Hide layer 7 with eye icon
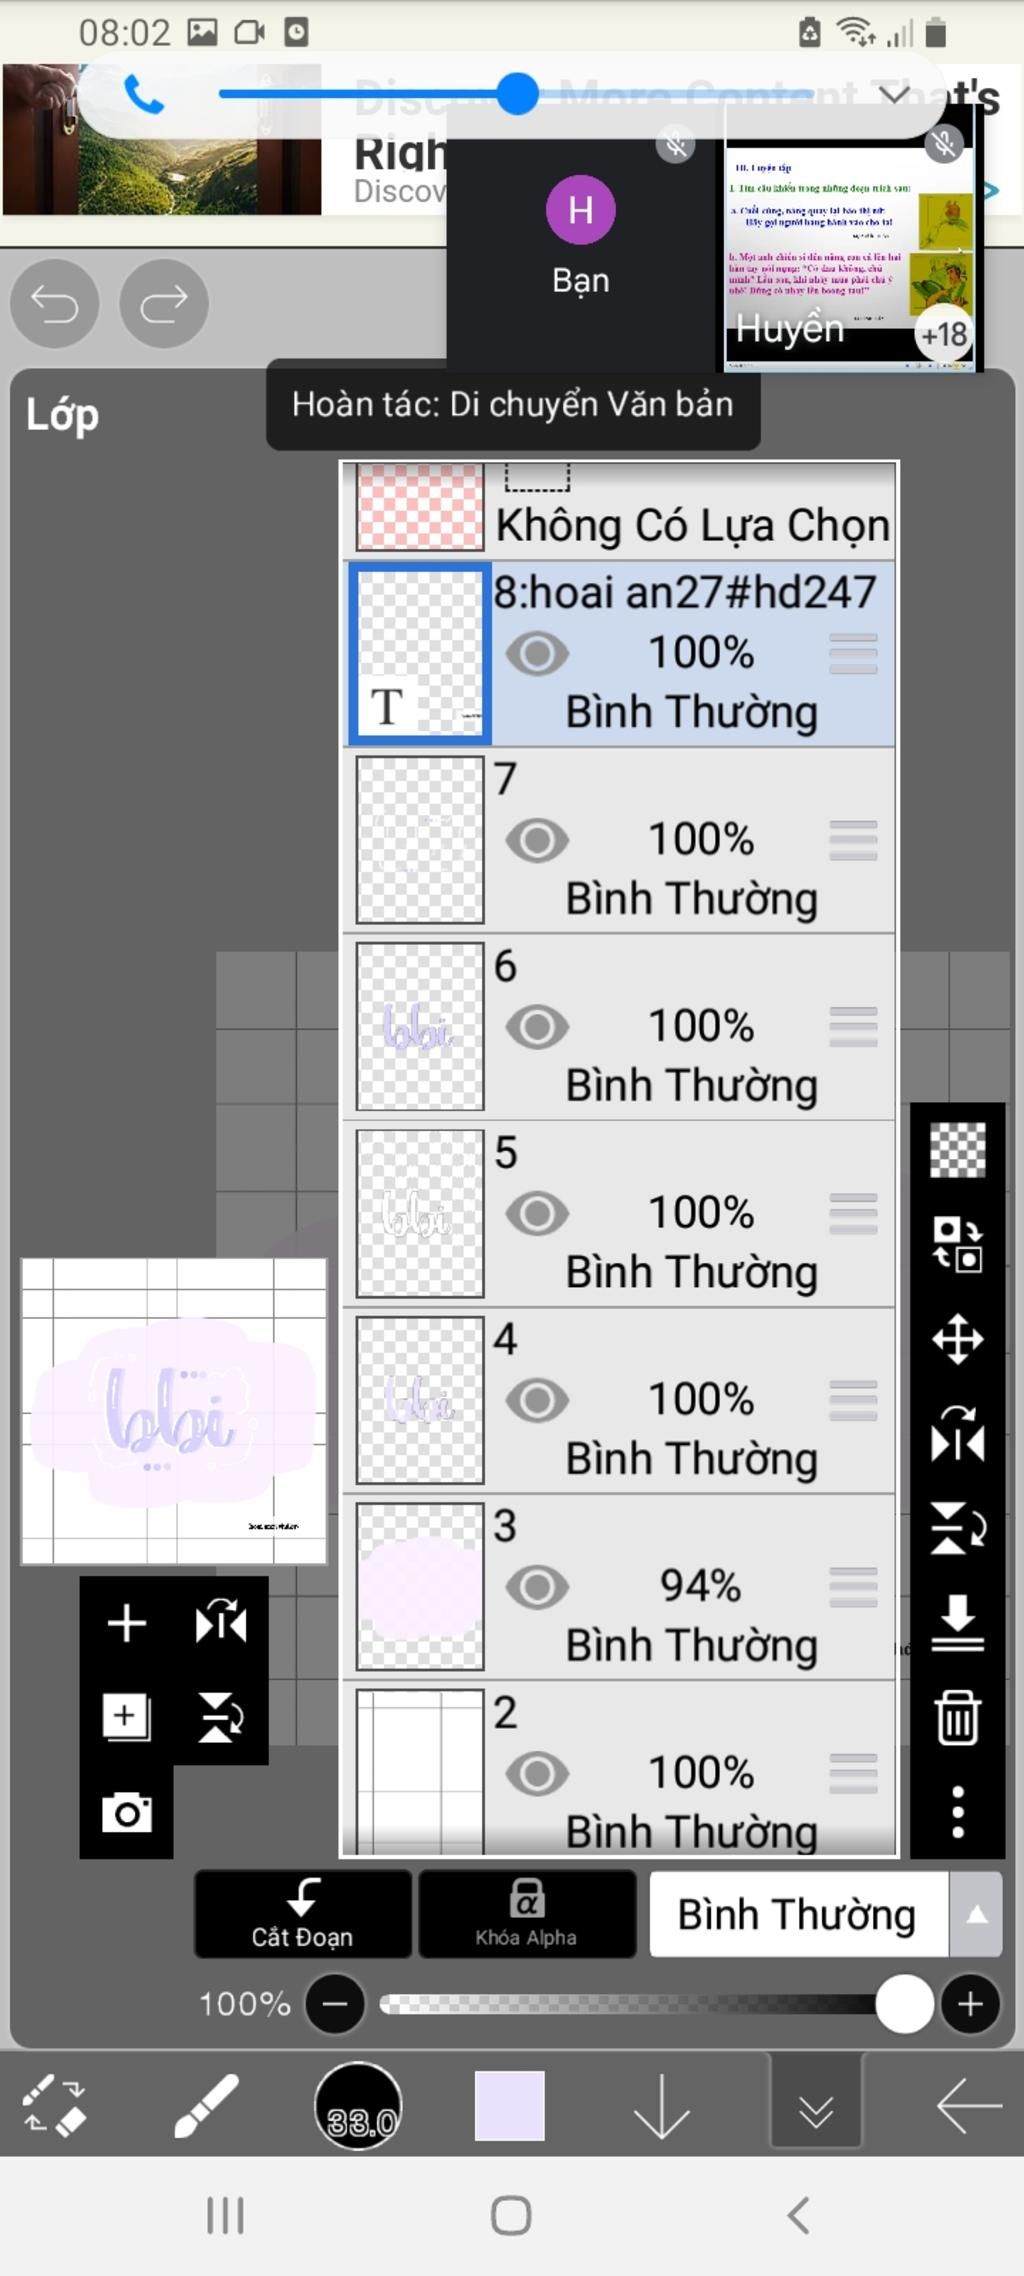Viewport: 1024px width, 2276px height. [x=537, y=840]
